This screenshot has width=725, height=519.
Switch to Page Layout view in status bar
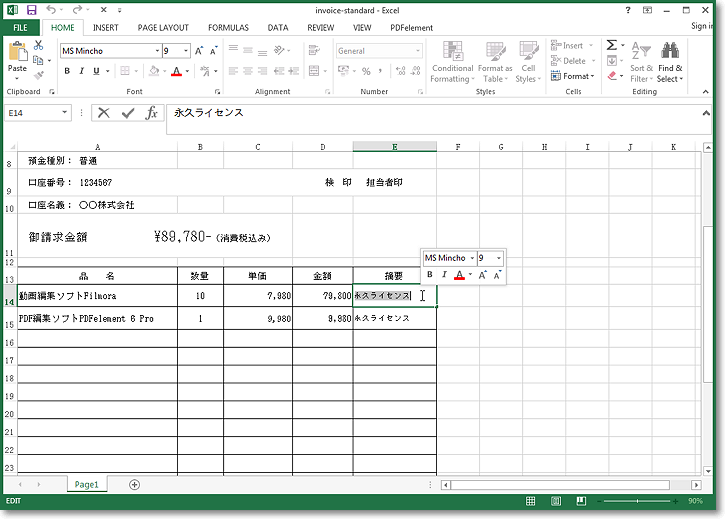pos(556,501)
